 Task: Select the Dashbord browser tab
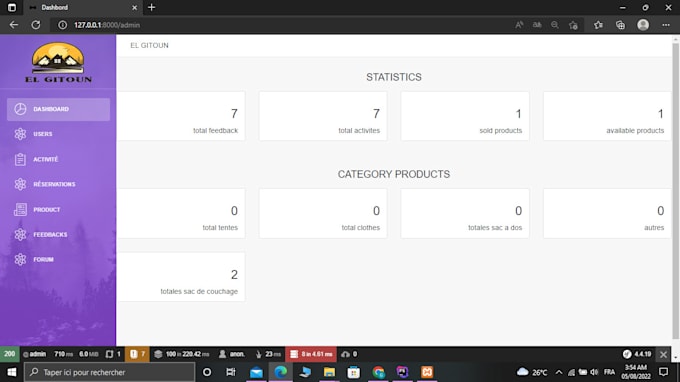point(82,8)
